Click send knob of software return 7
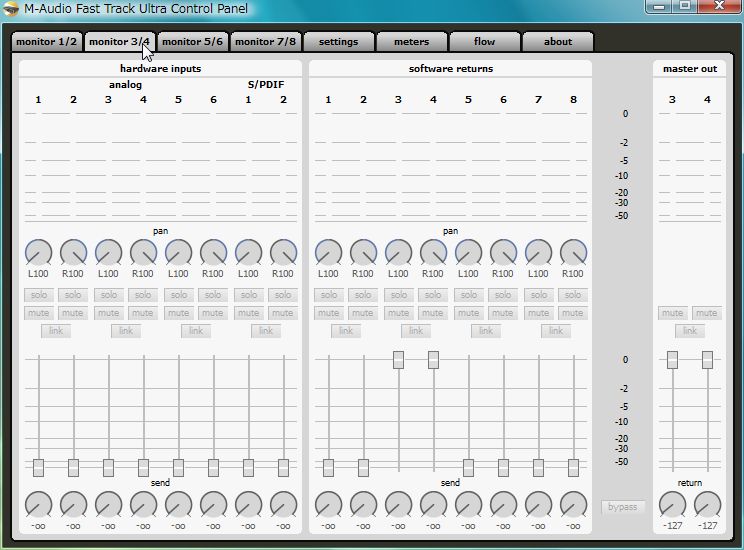Image resolution: width=744 pixels, height=550 pixels. (x=539, y=504)
